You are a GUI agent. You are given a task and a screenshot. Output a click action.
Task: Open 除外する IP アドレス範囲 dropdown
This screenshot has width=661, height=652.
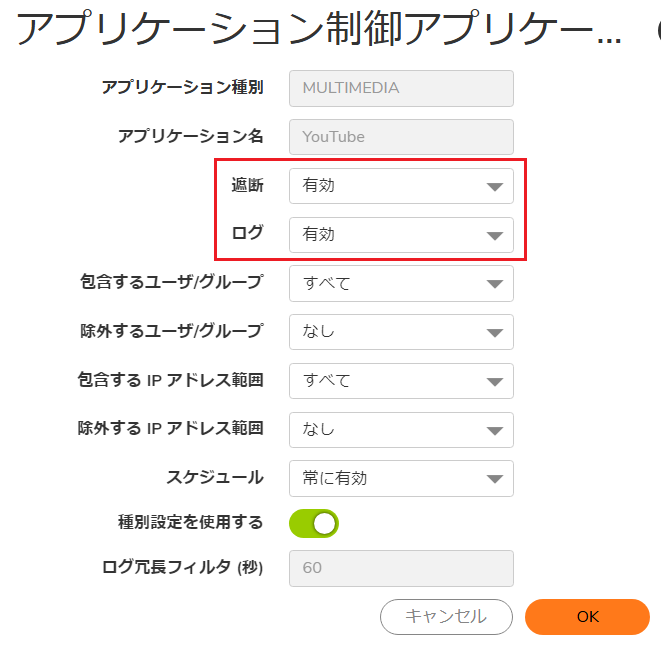tap(401, 430)
